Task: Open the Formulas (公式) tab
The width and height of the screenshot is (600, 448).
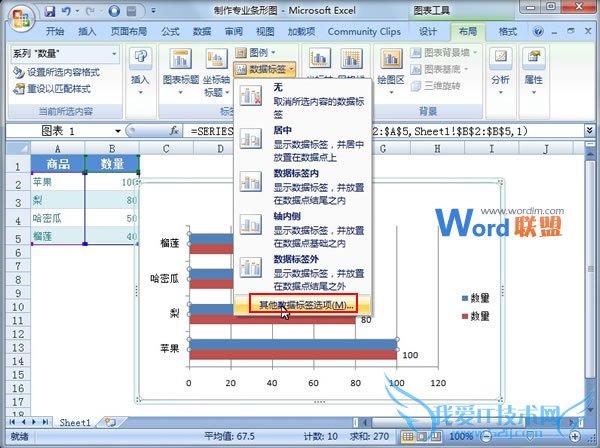Action: tap(170, 31)
